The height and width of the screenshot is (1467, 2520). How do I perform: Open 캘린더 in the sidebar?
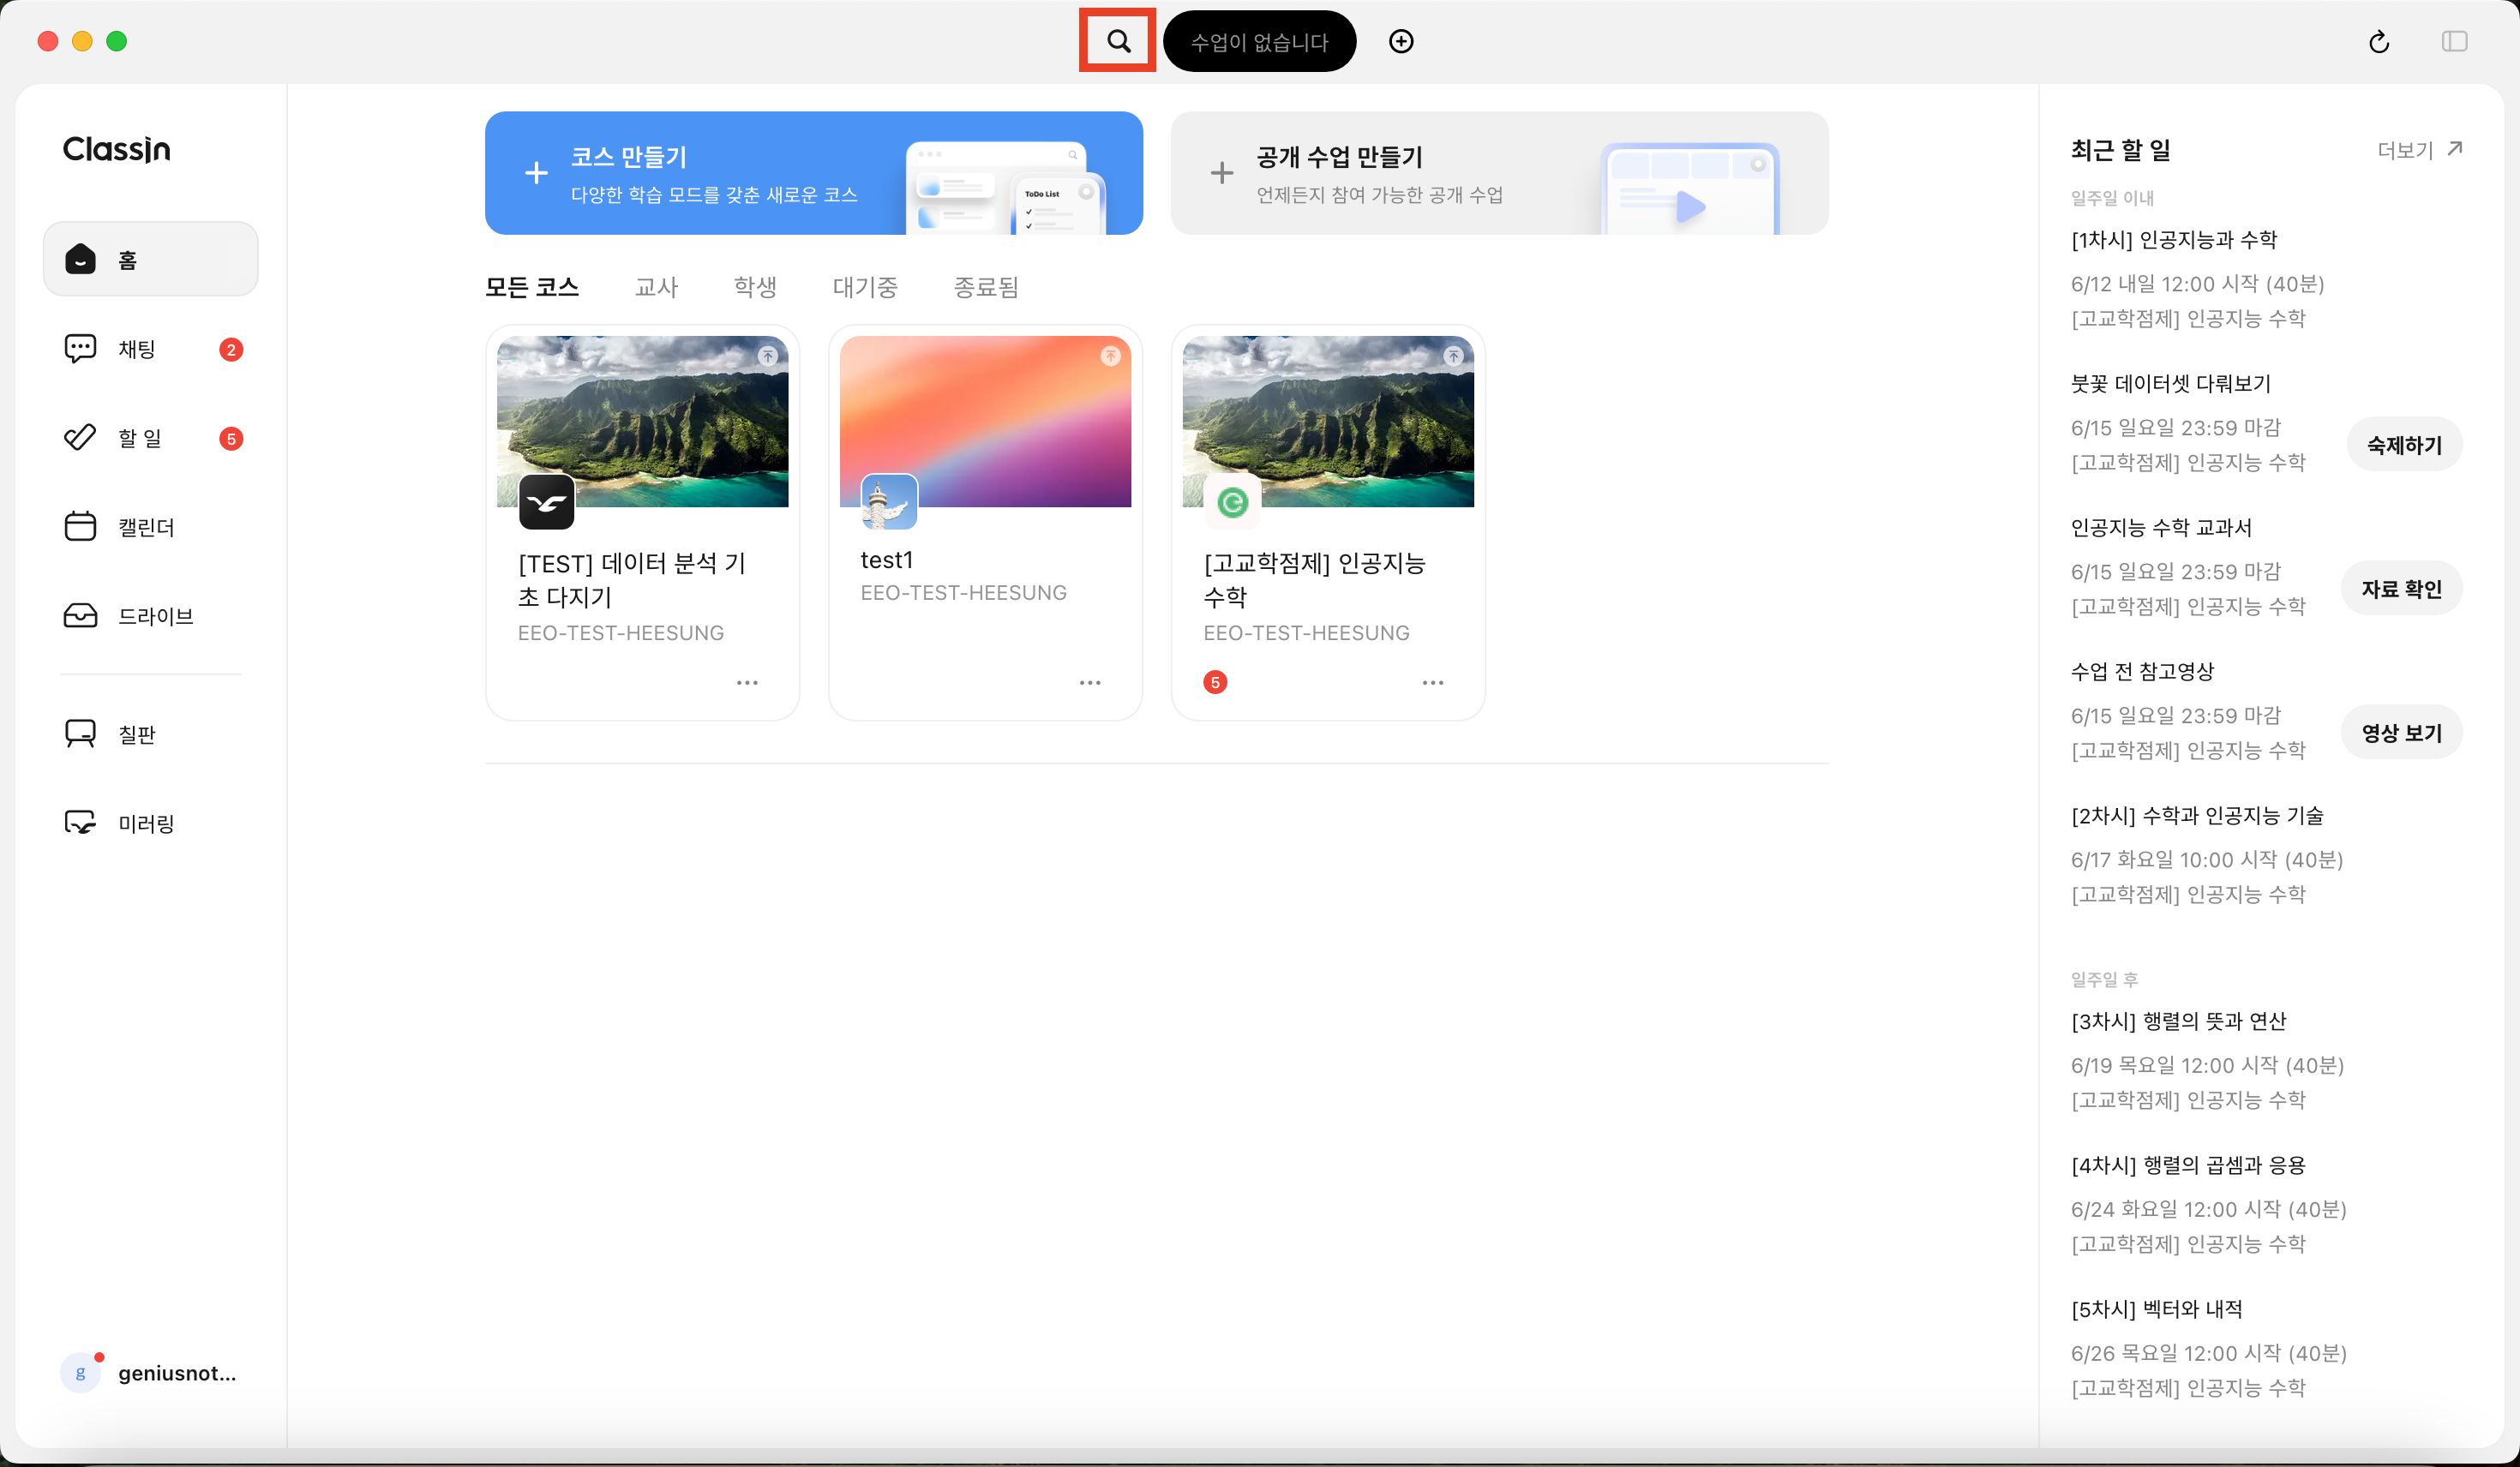pyautogui.click(x=151, y=527)
